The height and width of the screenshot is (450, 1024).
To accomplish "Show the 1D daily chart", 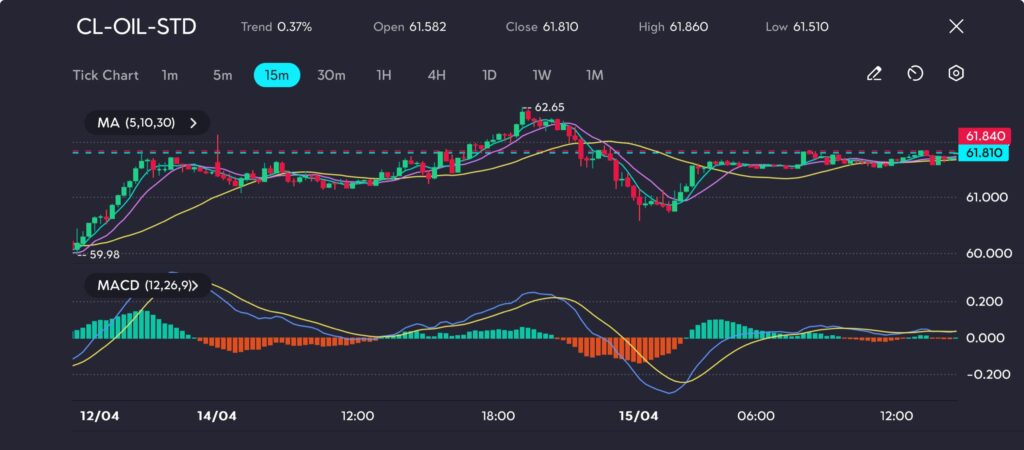I will click(x=489, y=75).
